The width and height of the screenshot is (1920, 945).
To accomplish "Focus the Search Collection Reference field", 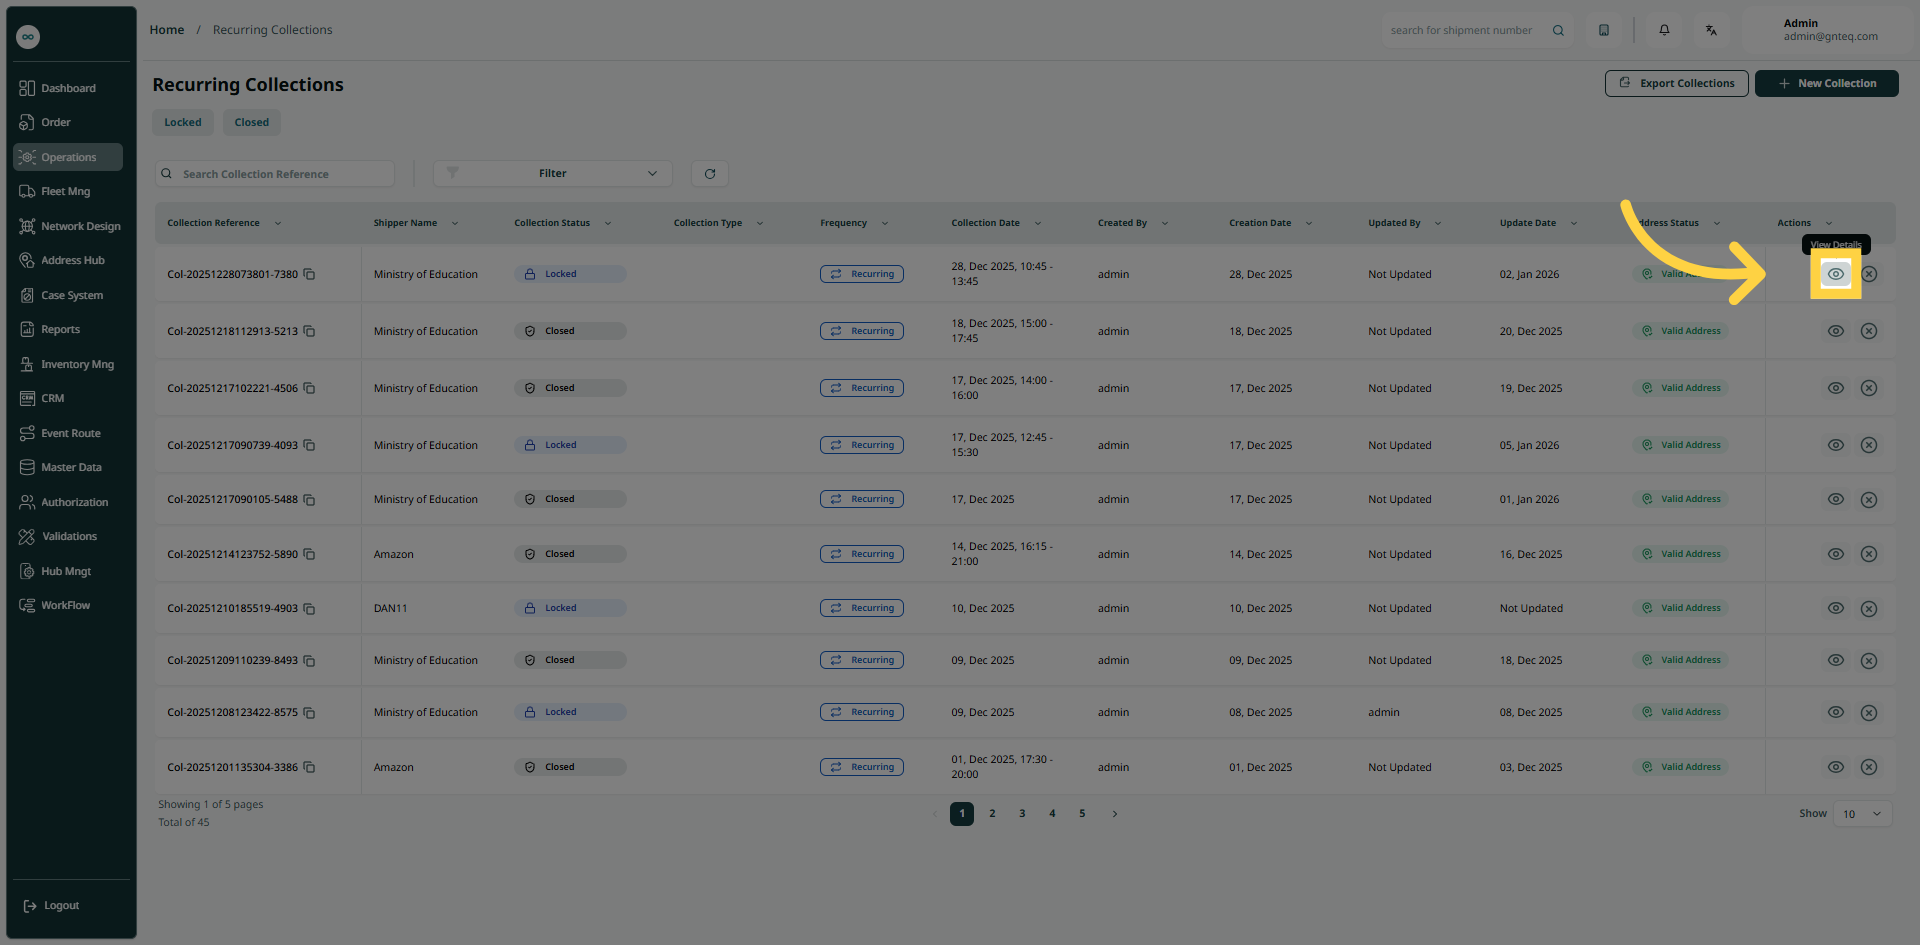I will point(275,174).
